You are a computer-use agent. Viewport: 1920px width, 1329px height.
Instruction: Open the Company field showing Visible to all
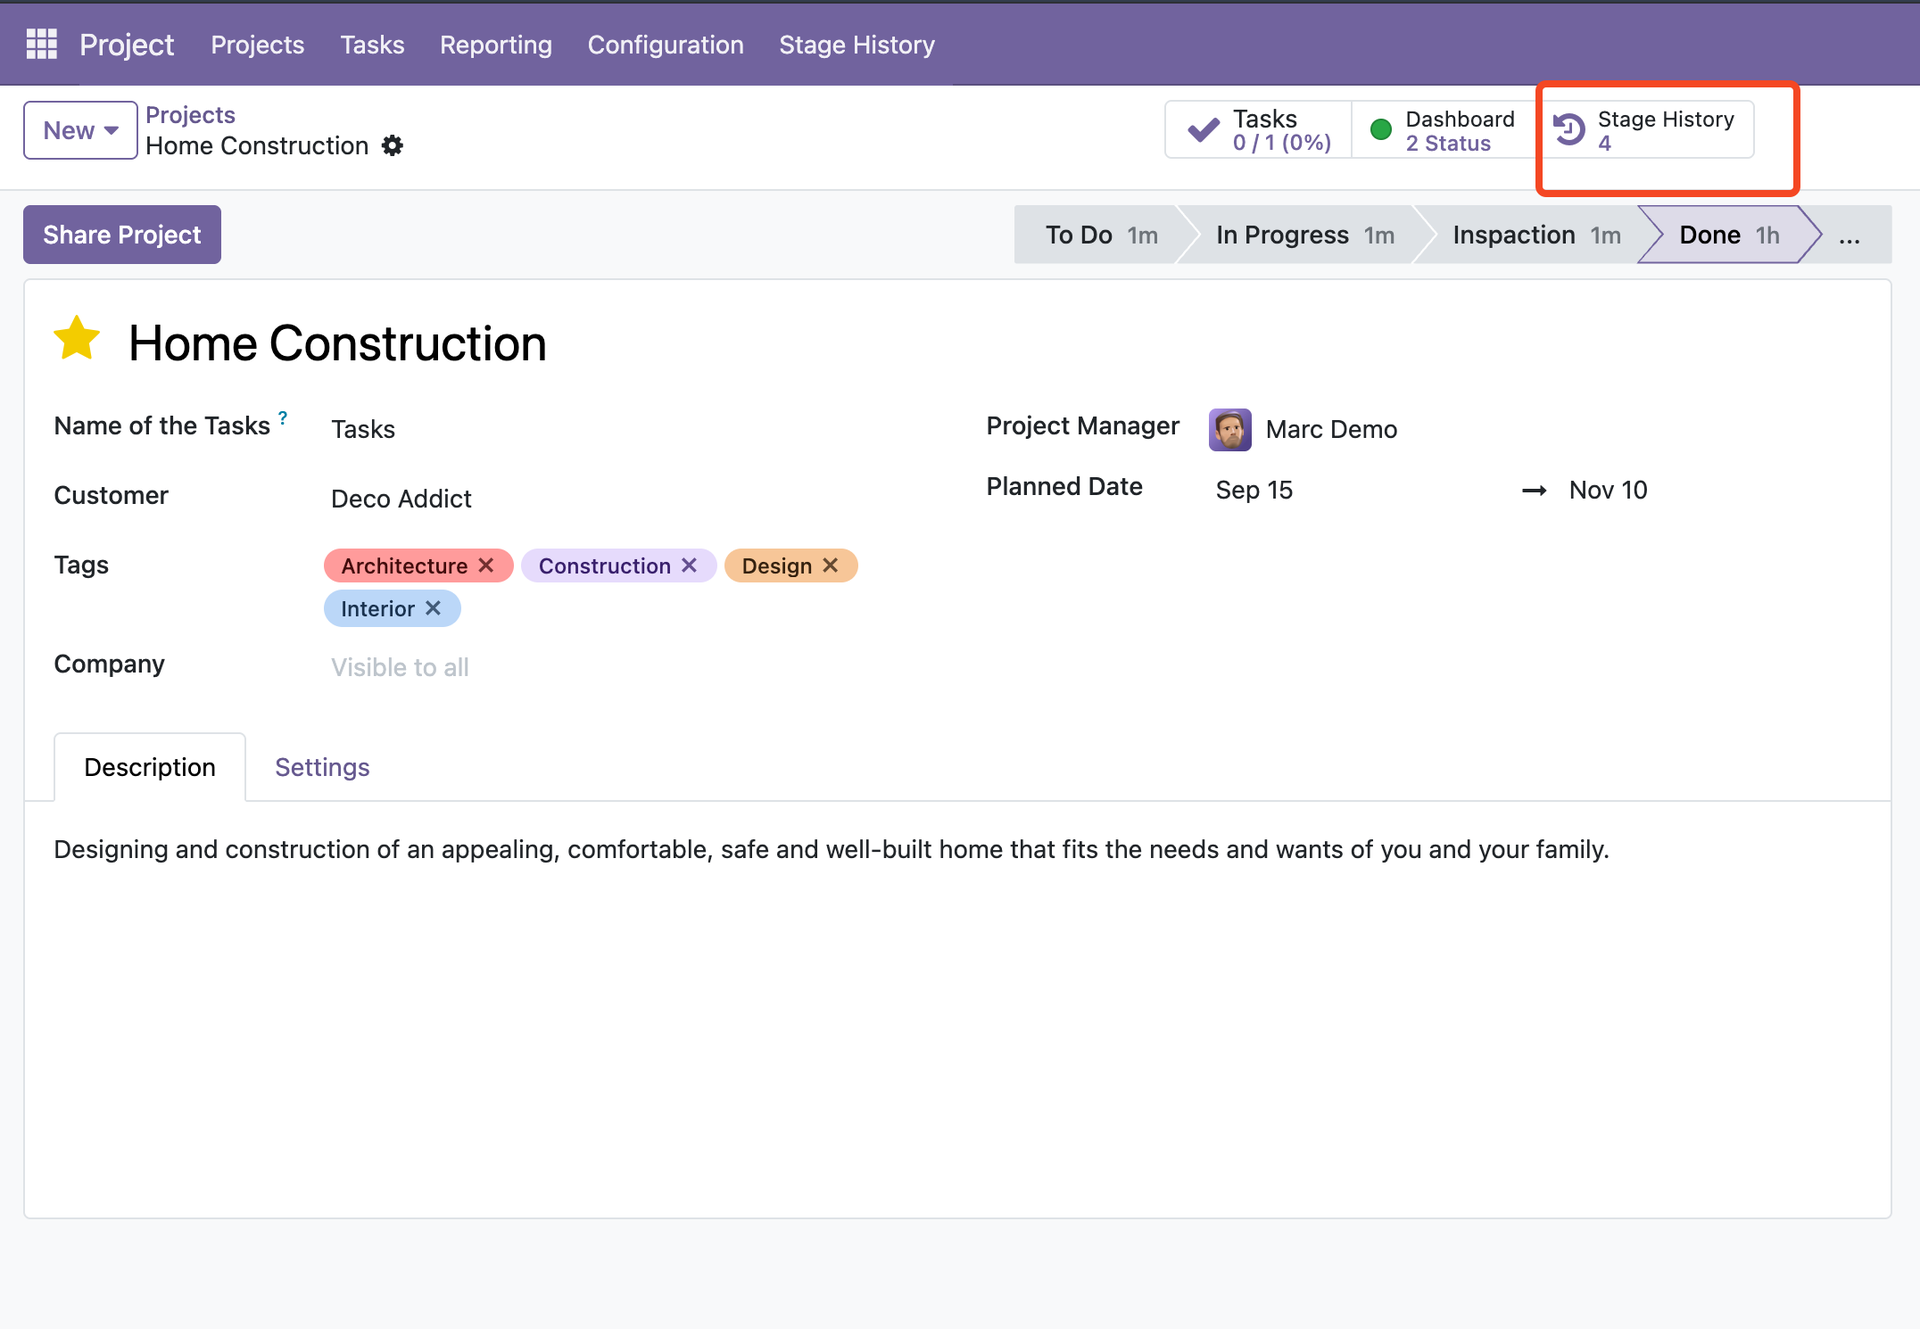click(x=399, y=667)
